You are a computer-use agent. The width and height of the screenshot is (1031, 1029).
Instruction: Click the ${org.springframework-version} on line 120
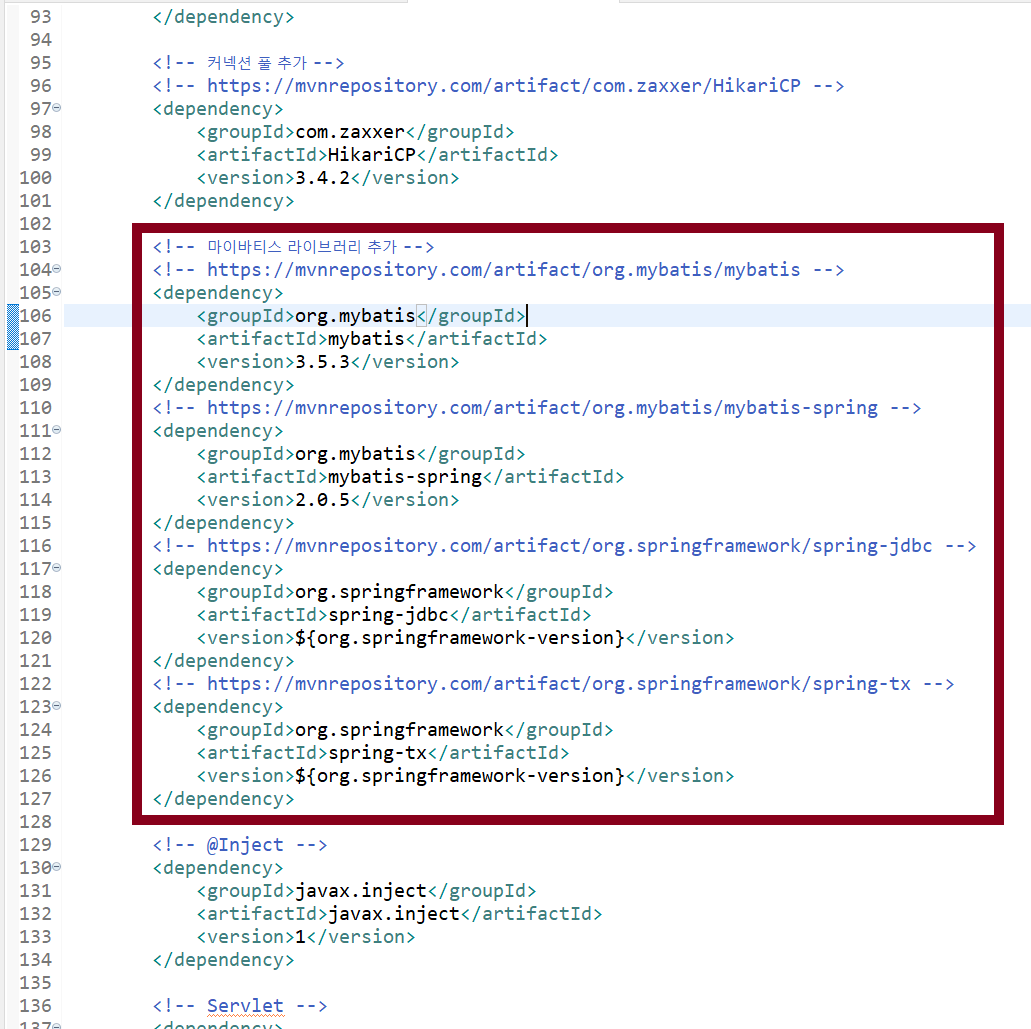point(460,638)
